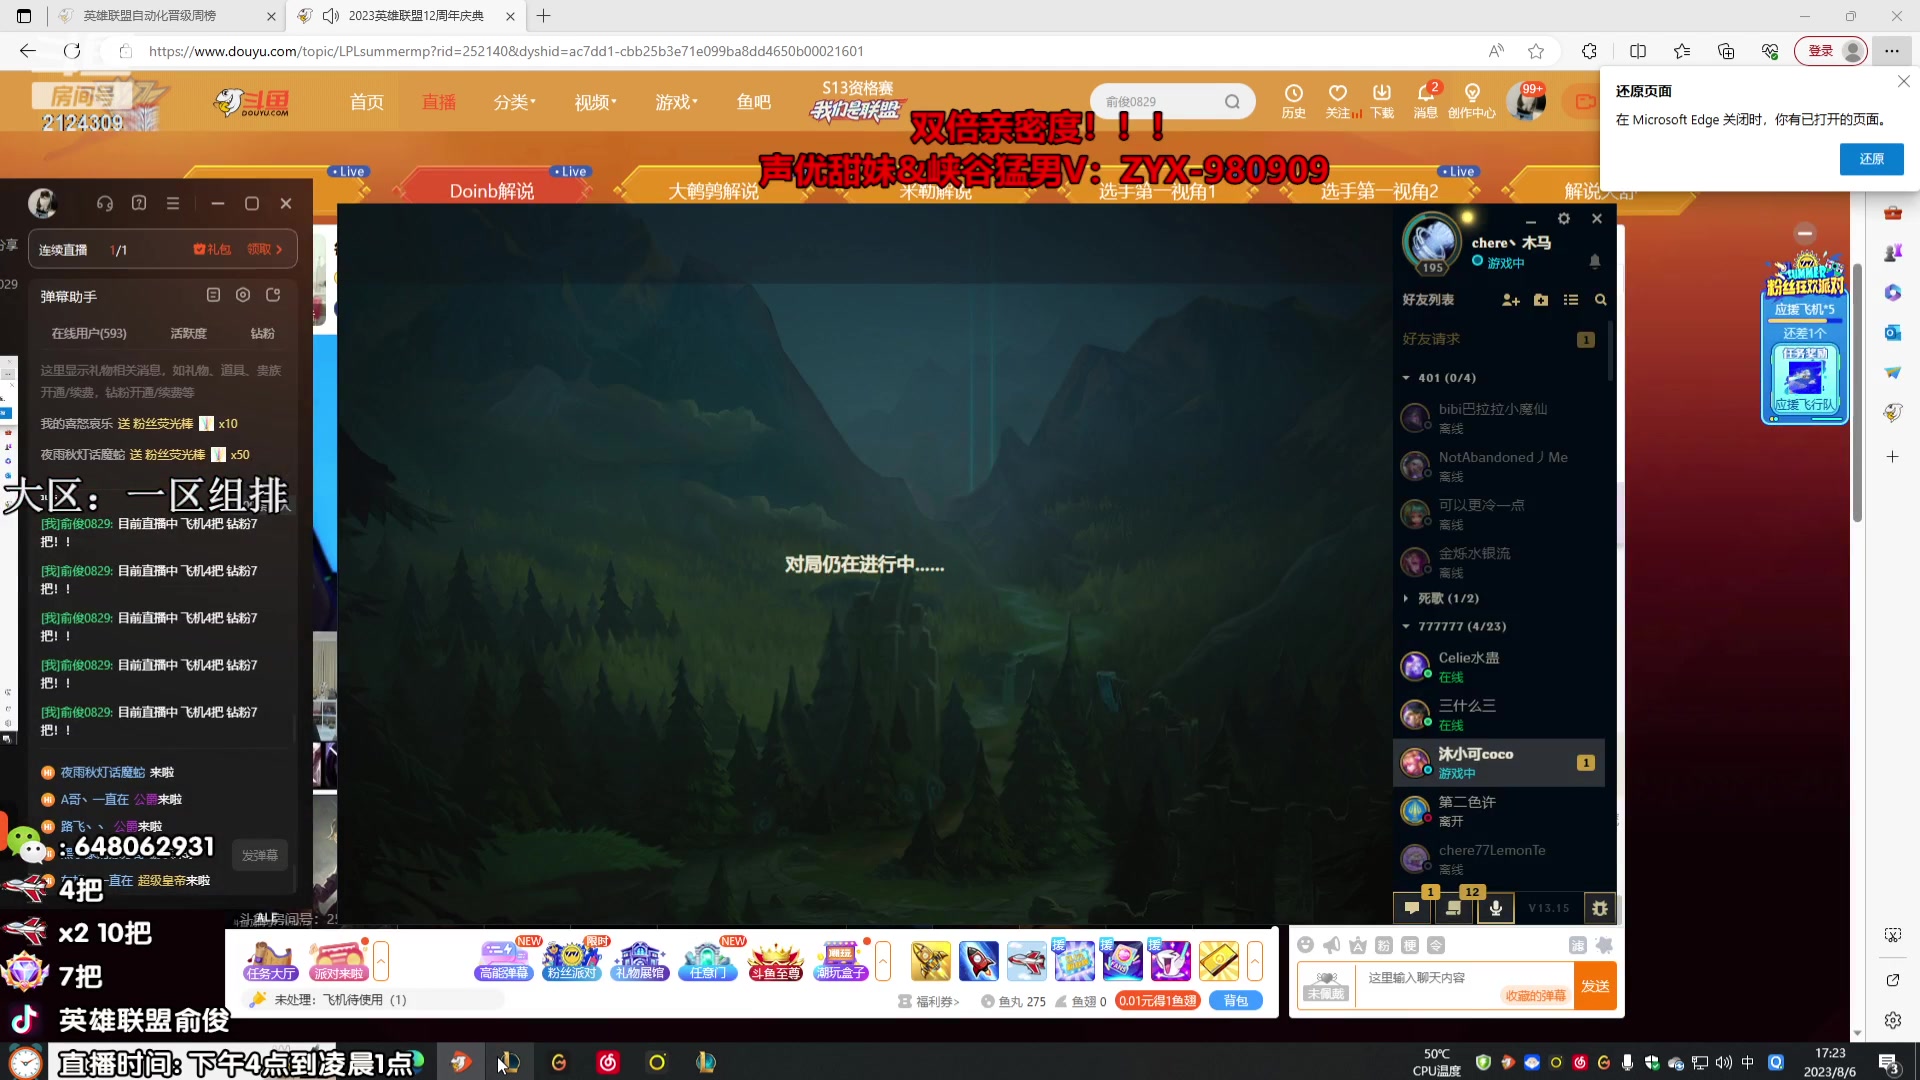
Task: Open the 任务大厅 task hall icon
Action: click(271, 962)
